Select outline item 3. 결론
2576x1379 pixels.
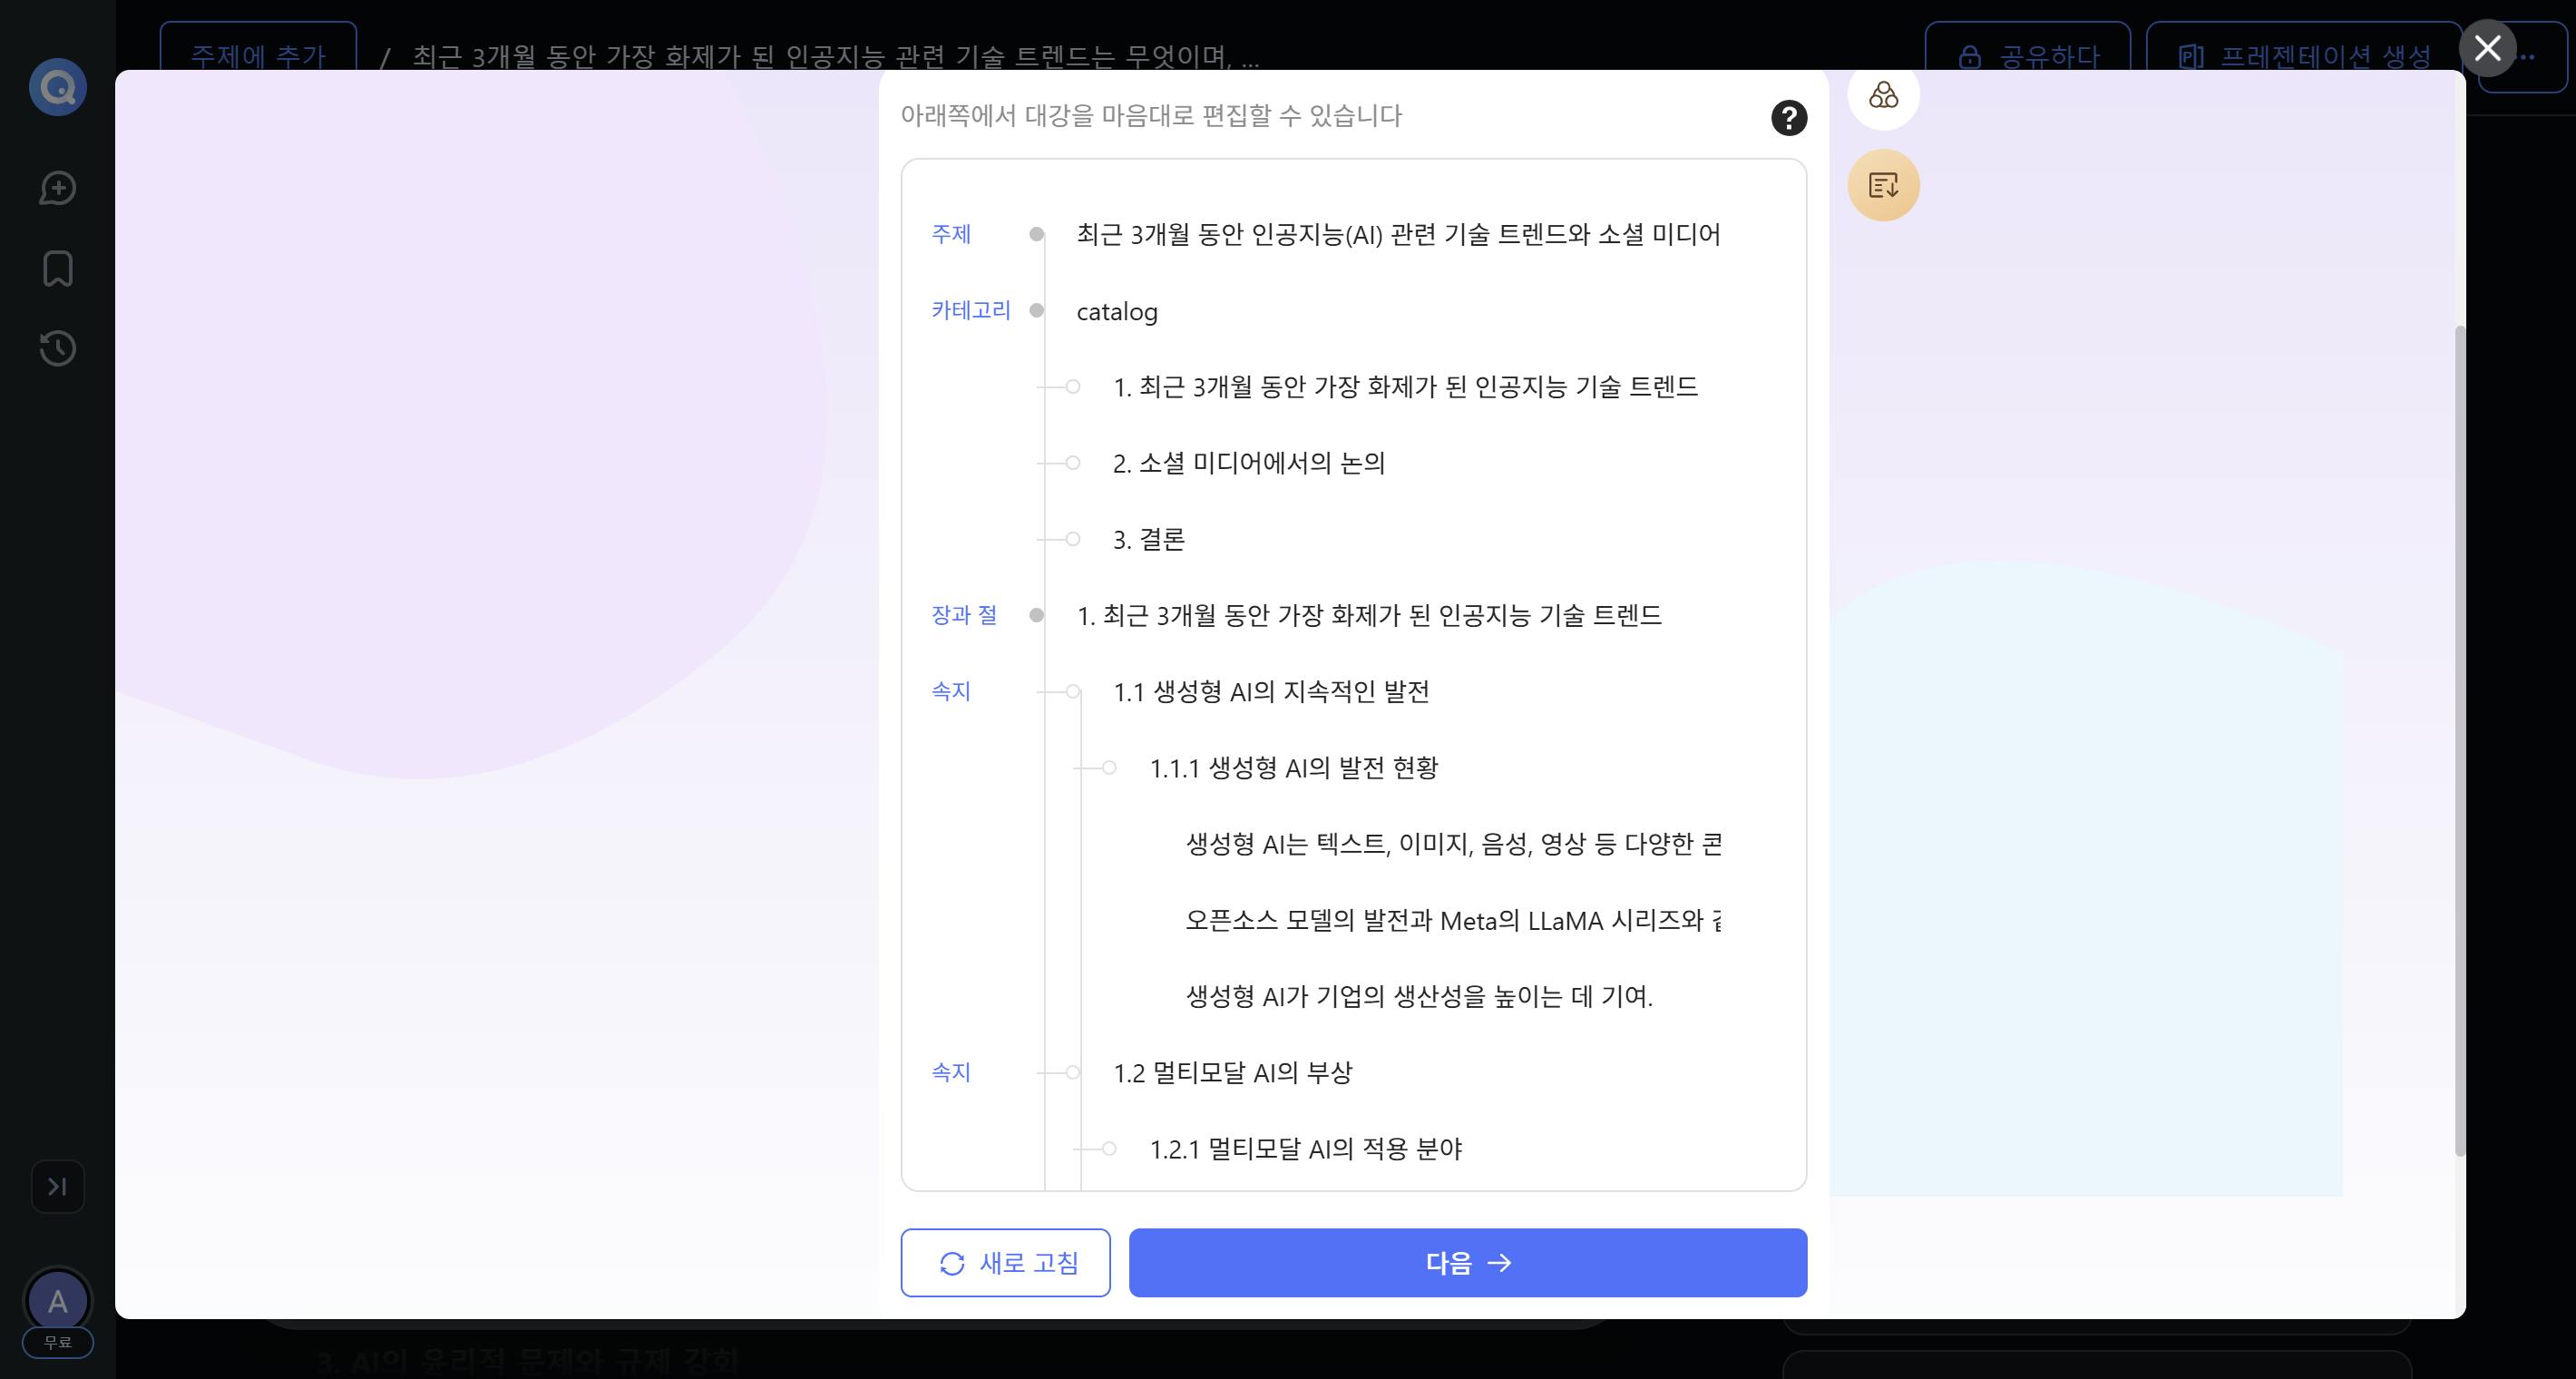pos(1148,540)
